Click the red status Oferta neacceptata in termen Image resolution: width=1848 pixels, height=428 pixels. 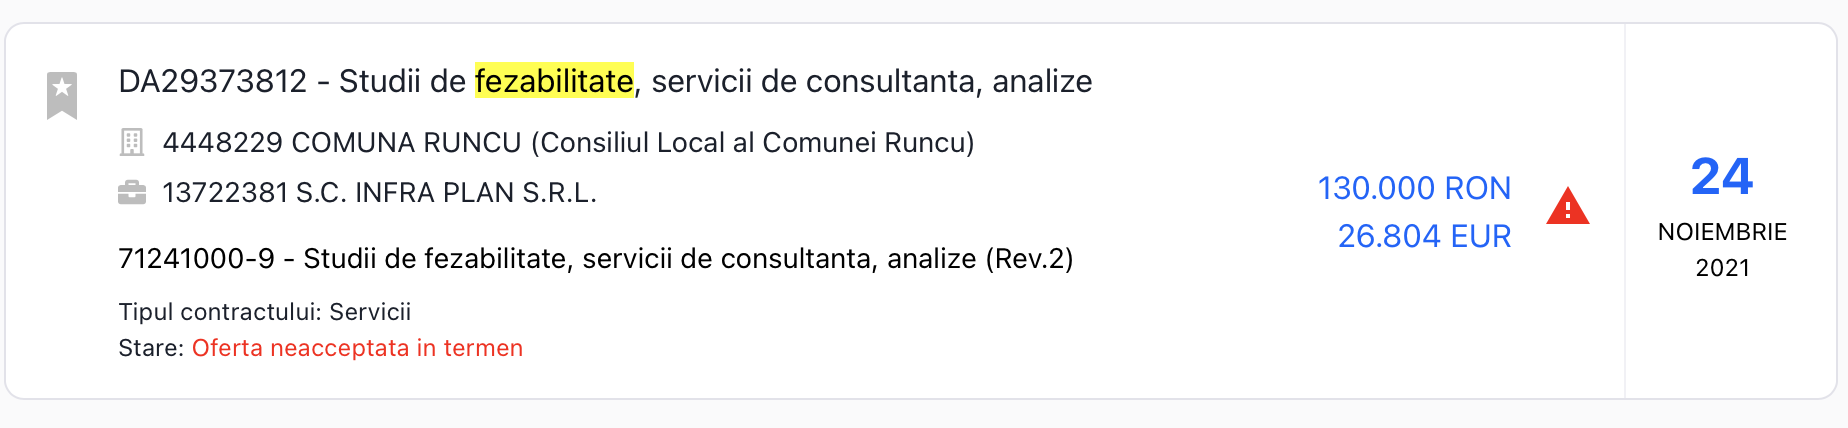[357, 348]
